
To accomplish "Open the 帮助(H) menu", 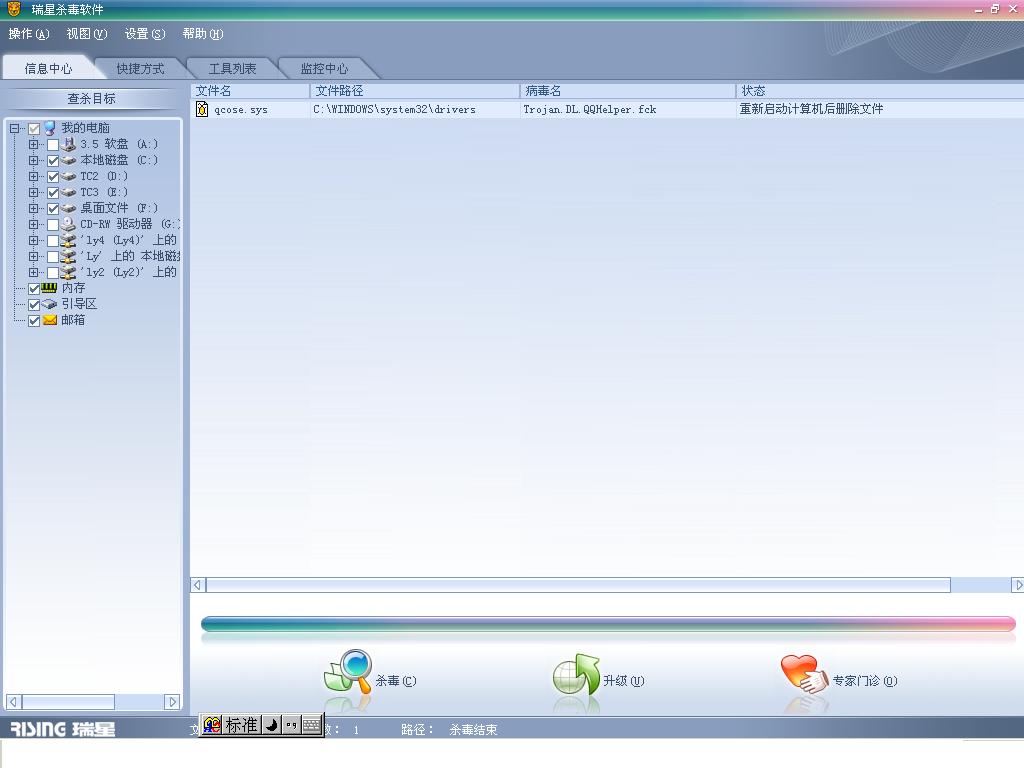I will (x=203, y=33).
